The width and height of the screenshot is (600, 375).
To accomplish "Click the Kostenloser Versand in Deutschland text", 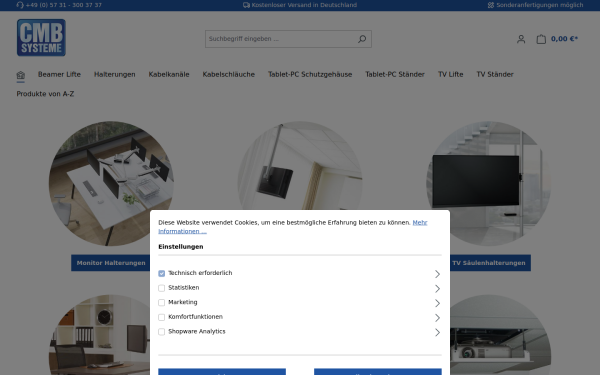I will coord(304,5).
